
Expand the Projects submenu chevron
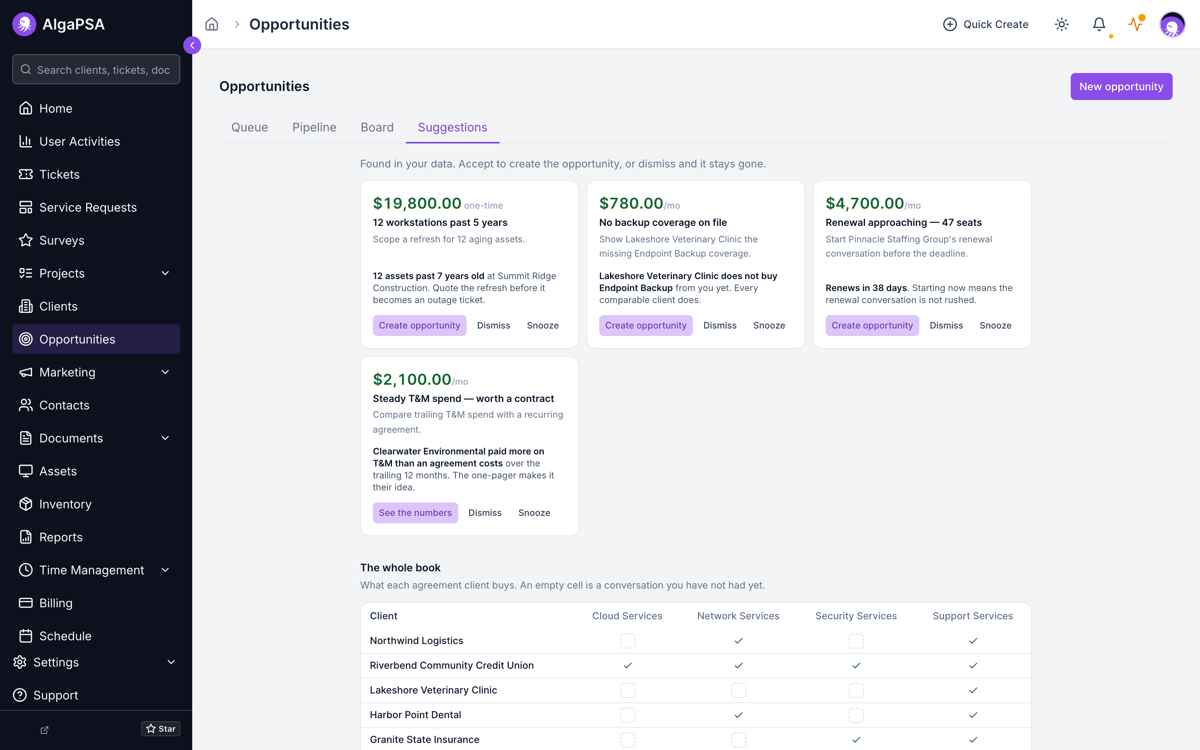coord(165,273)
